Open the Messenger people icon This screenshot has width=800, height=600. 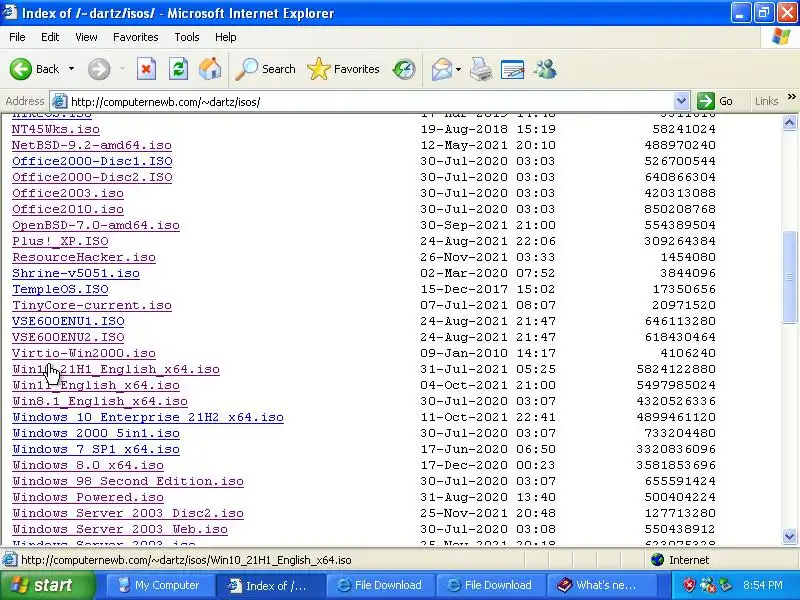[545, 69]
